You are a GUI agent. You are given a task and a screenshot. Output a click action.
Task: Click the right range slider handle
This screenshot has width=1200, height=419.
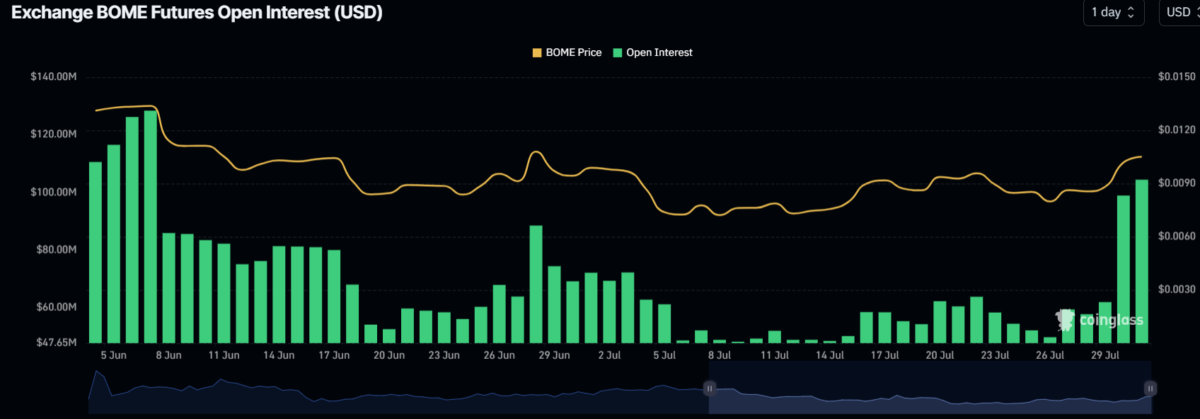click(1150, 387)
